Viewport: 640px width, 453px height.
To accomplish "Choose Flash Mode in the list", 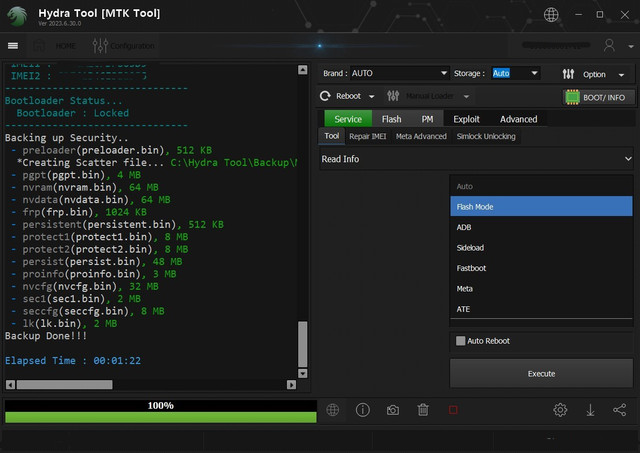I will coord(541,207).
